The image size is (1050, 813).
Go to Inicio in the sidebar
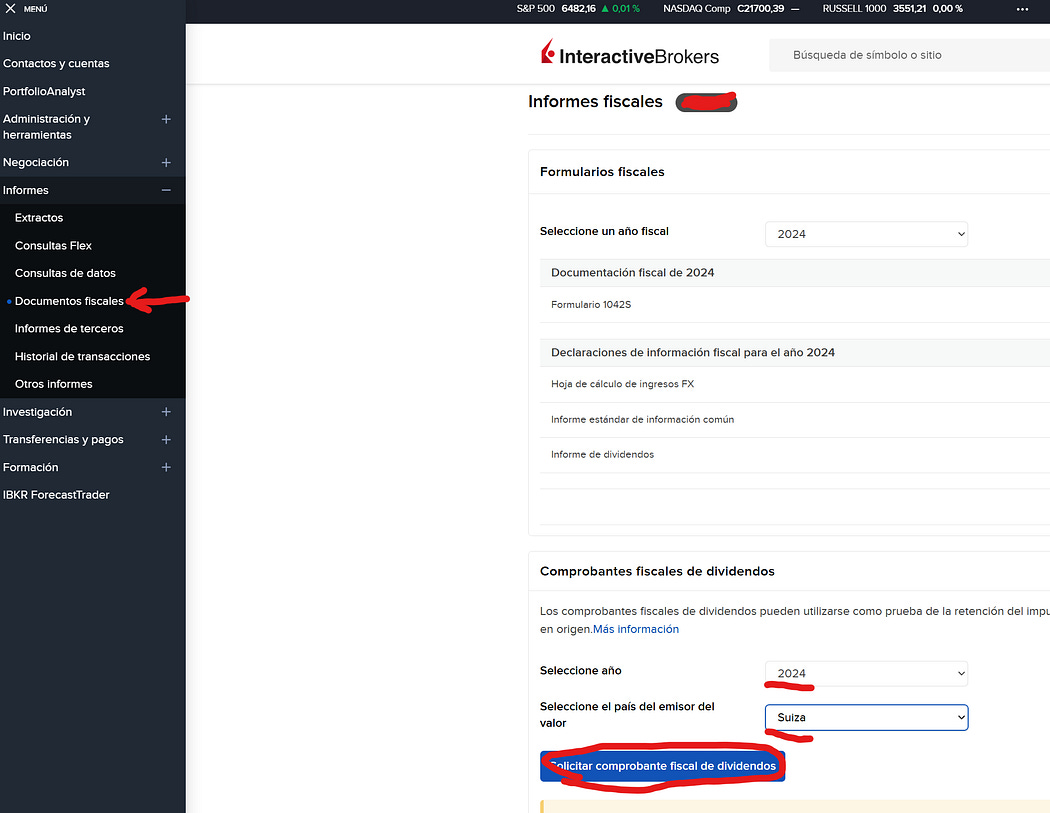(17, 36)
